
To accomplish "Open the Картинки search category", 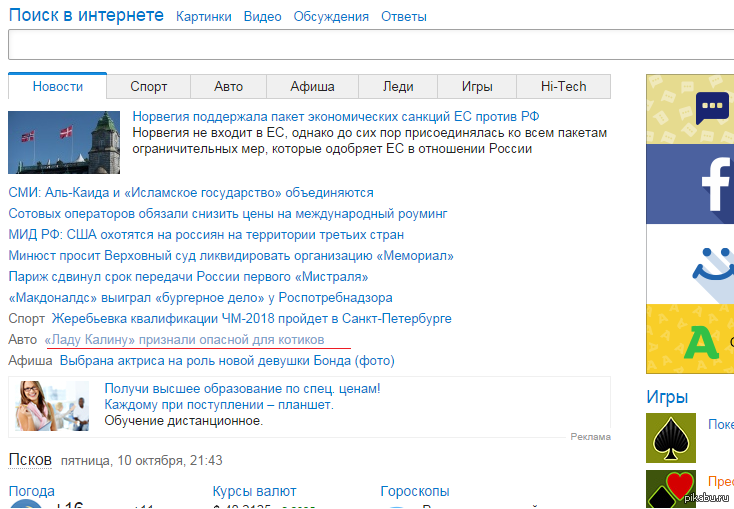I will pyautogui.click(x=203, y=17).
